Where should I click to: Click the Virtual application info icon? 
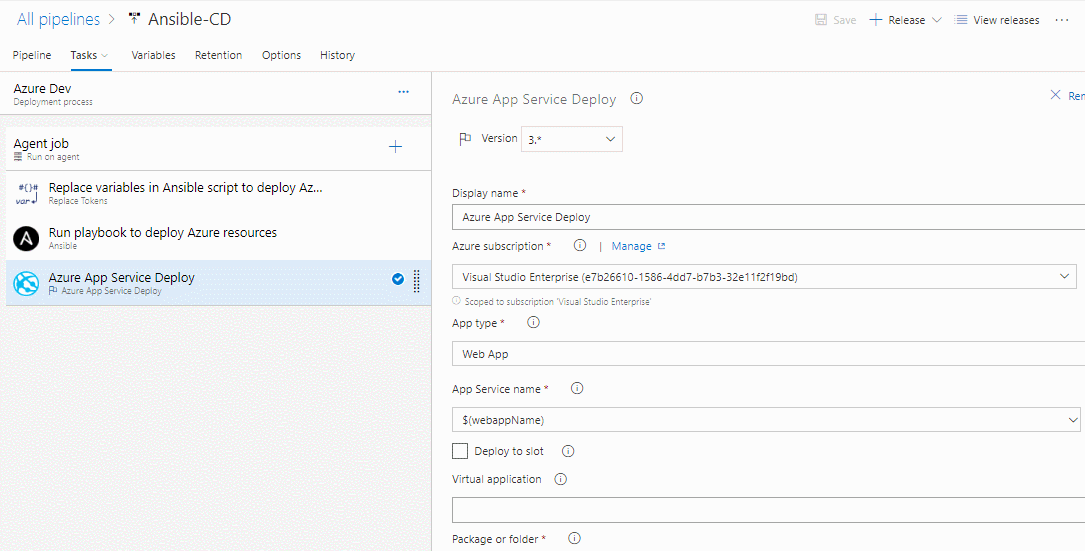click(x=561, y=479)
